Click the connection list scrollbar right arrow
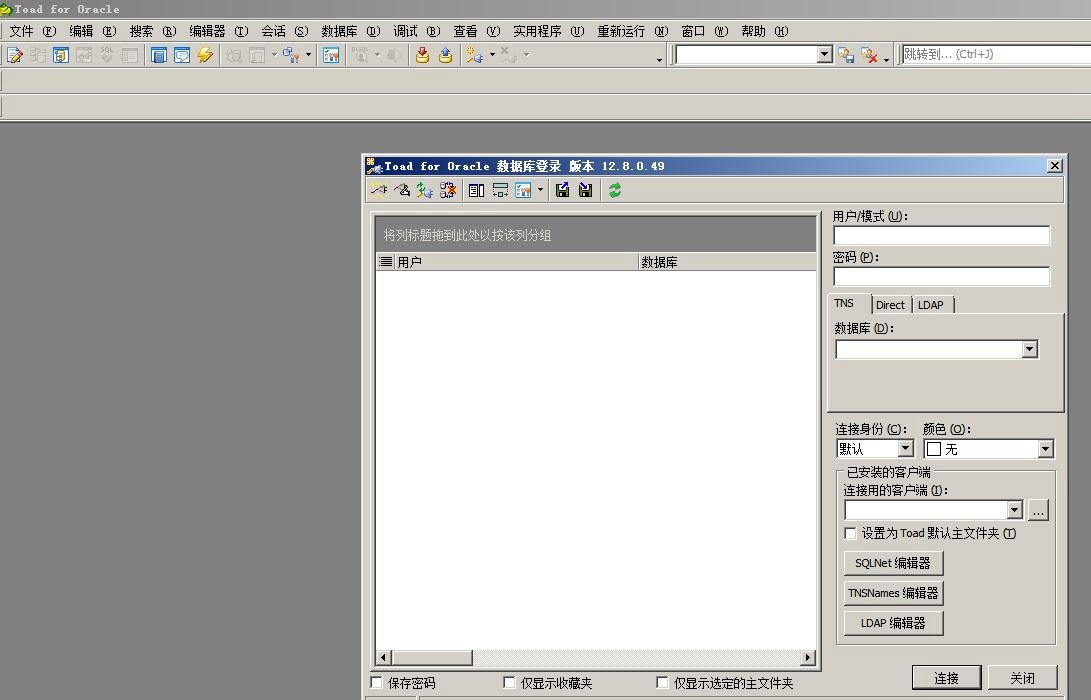Image resolution: width=1091 pixels, height=700 pixels. (807, 657)
